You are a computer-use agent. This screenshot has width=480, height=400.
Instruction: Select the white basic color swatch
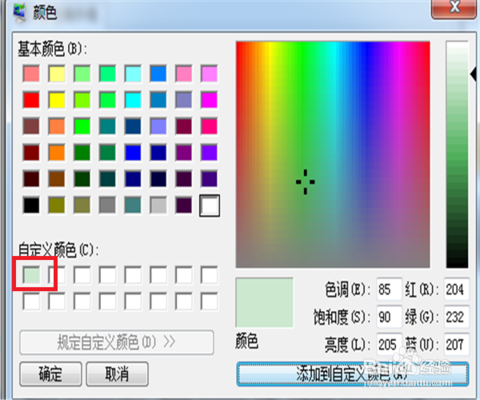[x=209, y=206]
